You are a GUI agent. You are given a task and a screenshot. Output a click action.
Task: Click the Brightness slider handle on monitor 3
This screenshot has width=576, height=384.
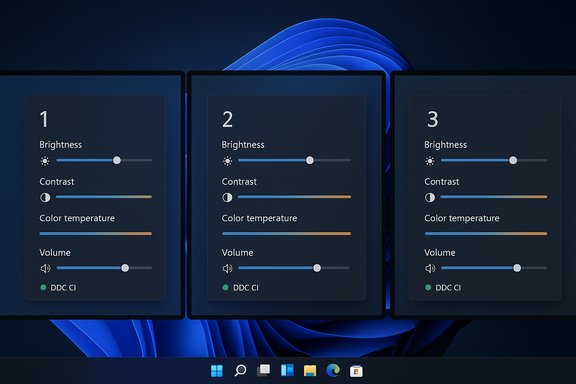coord(513,160)
